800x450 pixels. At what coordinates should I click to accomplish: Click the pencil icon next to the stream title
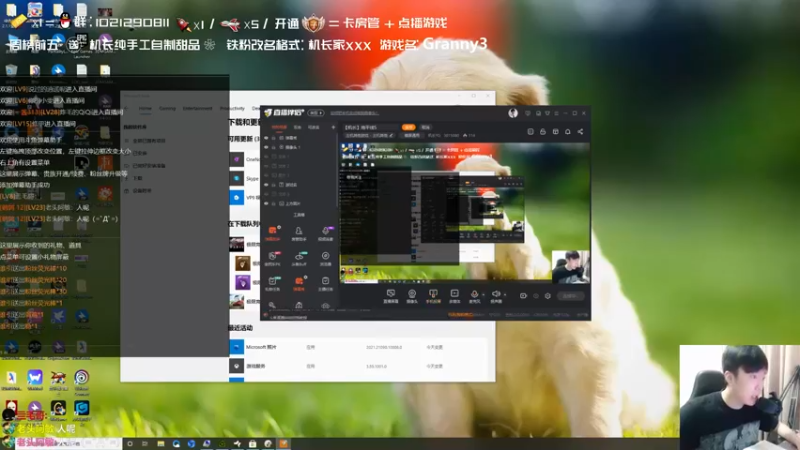tap(391, 135)
